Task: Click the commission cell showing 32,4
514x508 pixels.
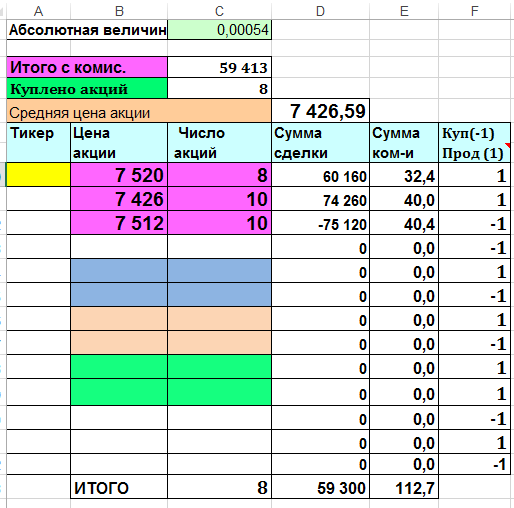Action: [x=404, y=175]
